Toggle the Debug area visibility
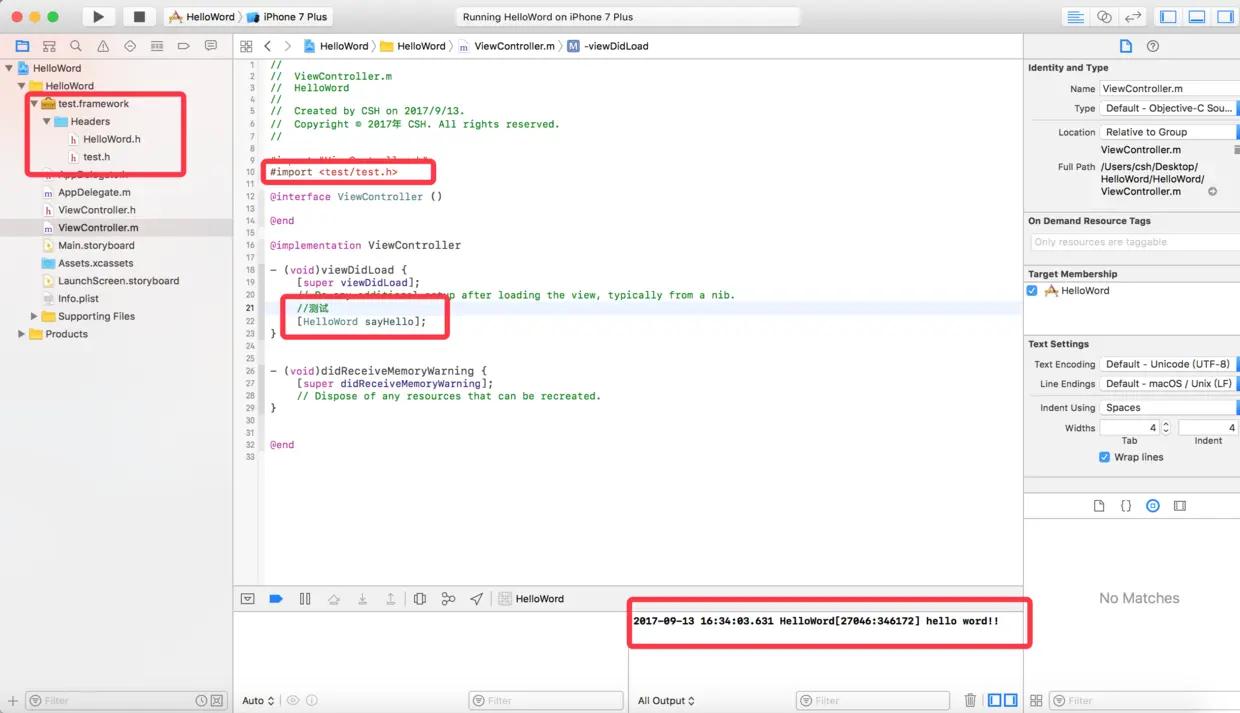 pyautogui.click(x=1196, y=17)
